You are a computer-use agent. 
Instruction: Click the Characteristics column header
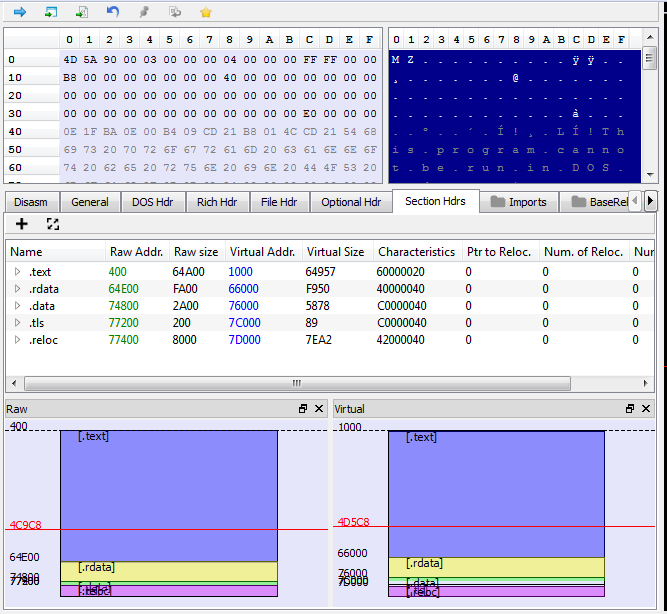pos(417,252)
